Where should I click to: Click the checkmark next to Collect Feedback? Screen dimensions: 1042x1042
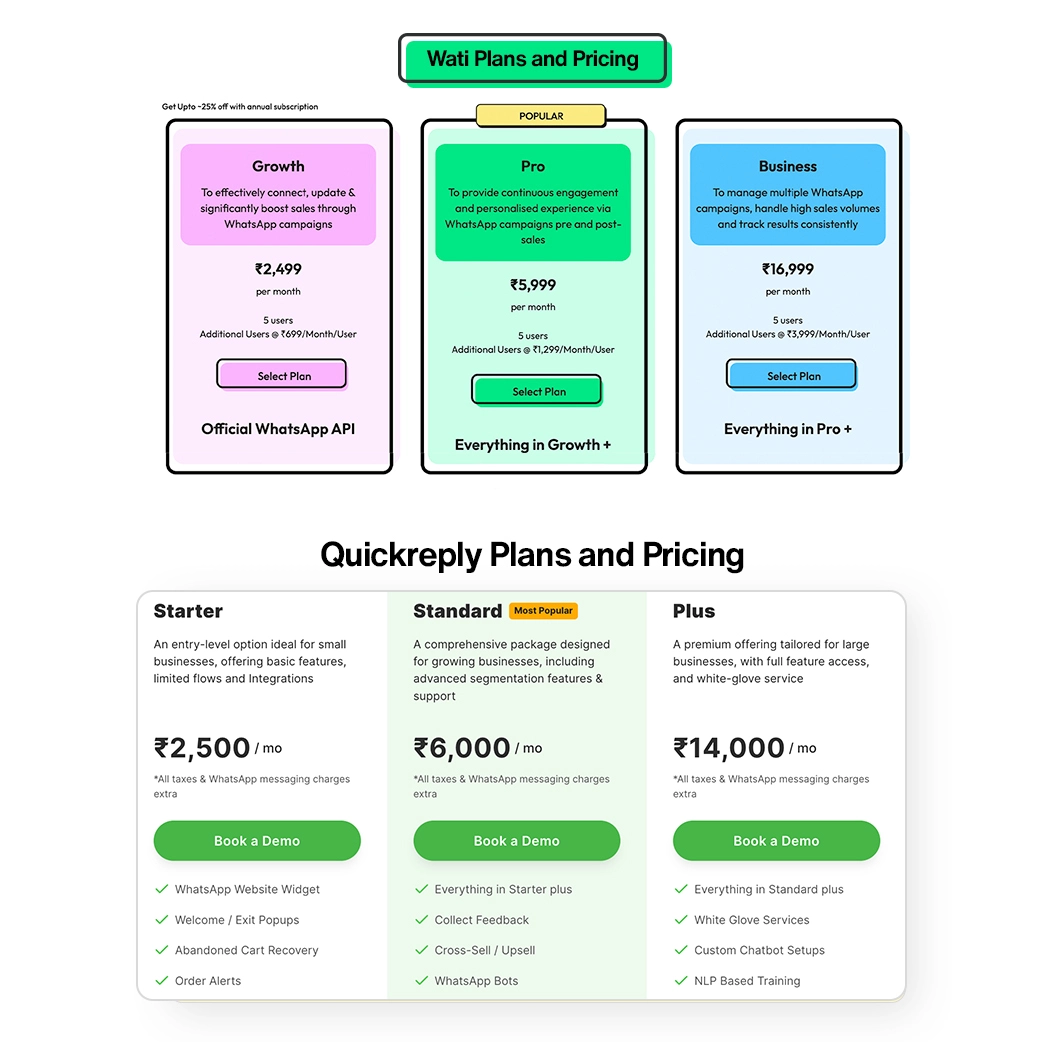pyautogui.click(x=421, y=920)
